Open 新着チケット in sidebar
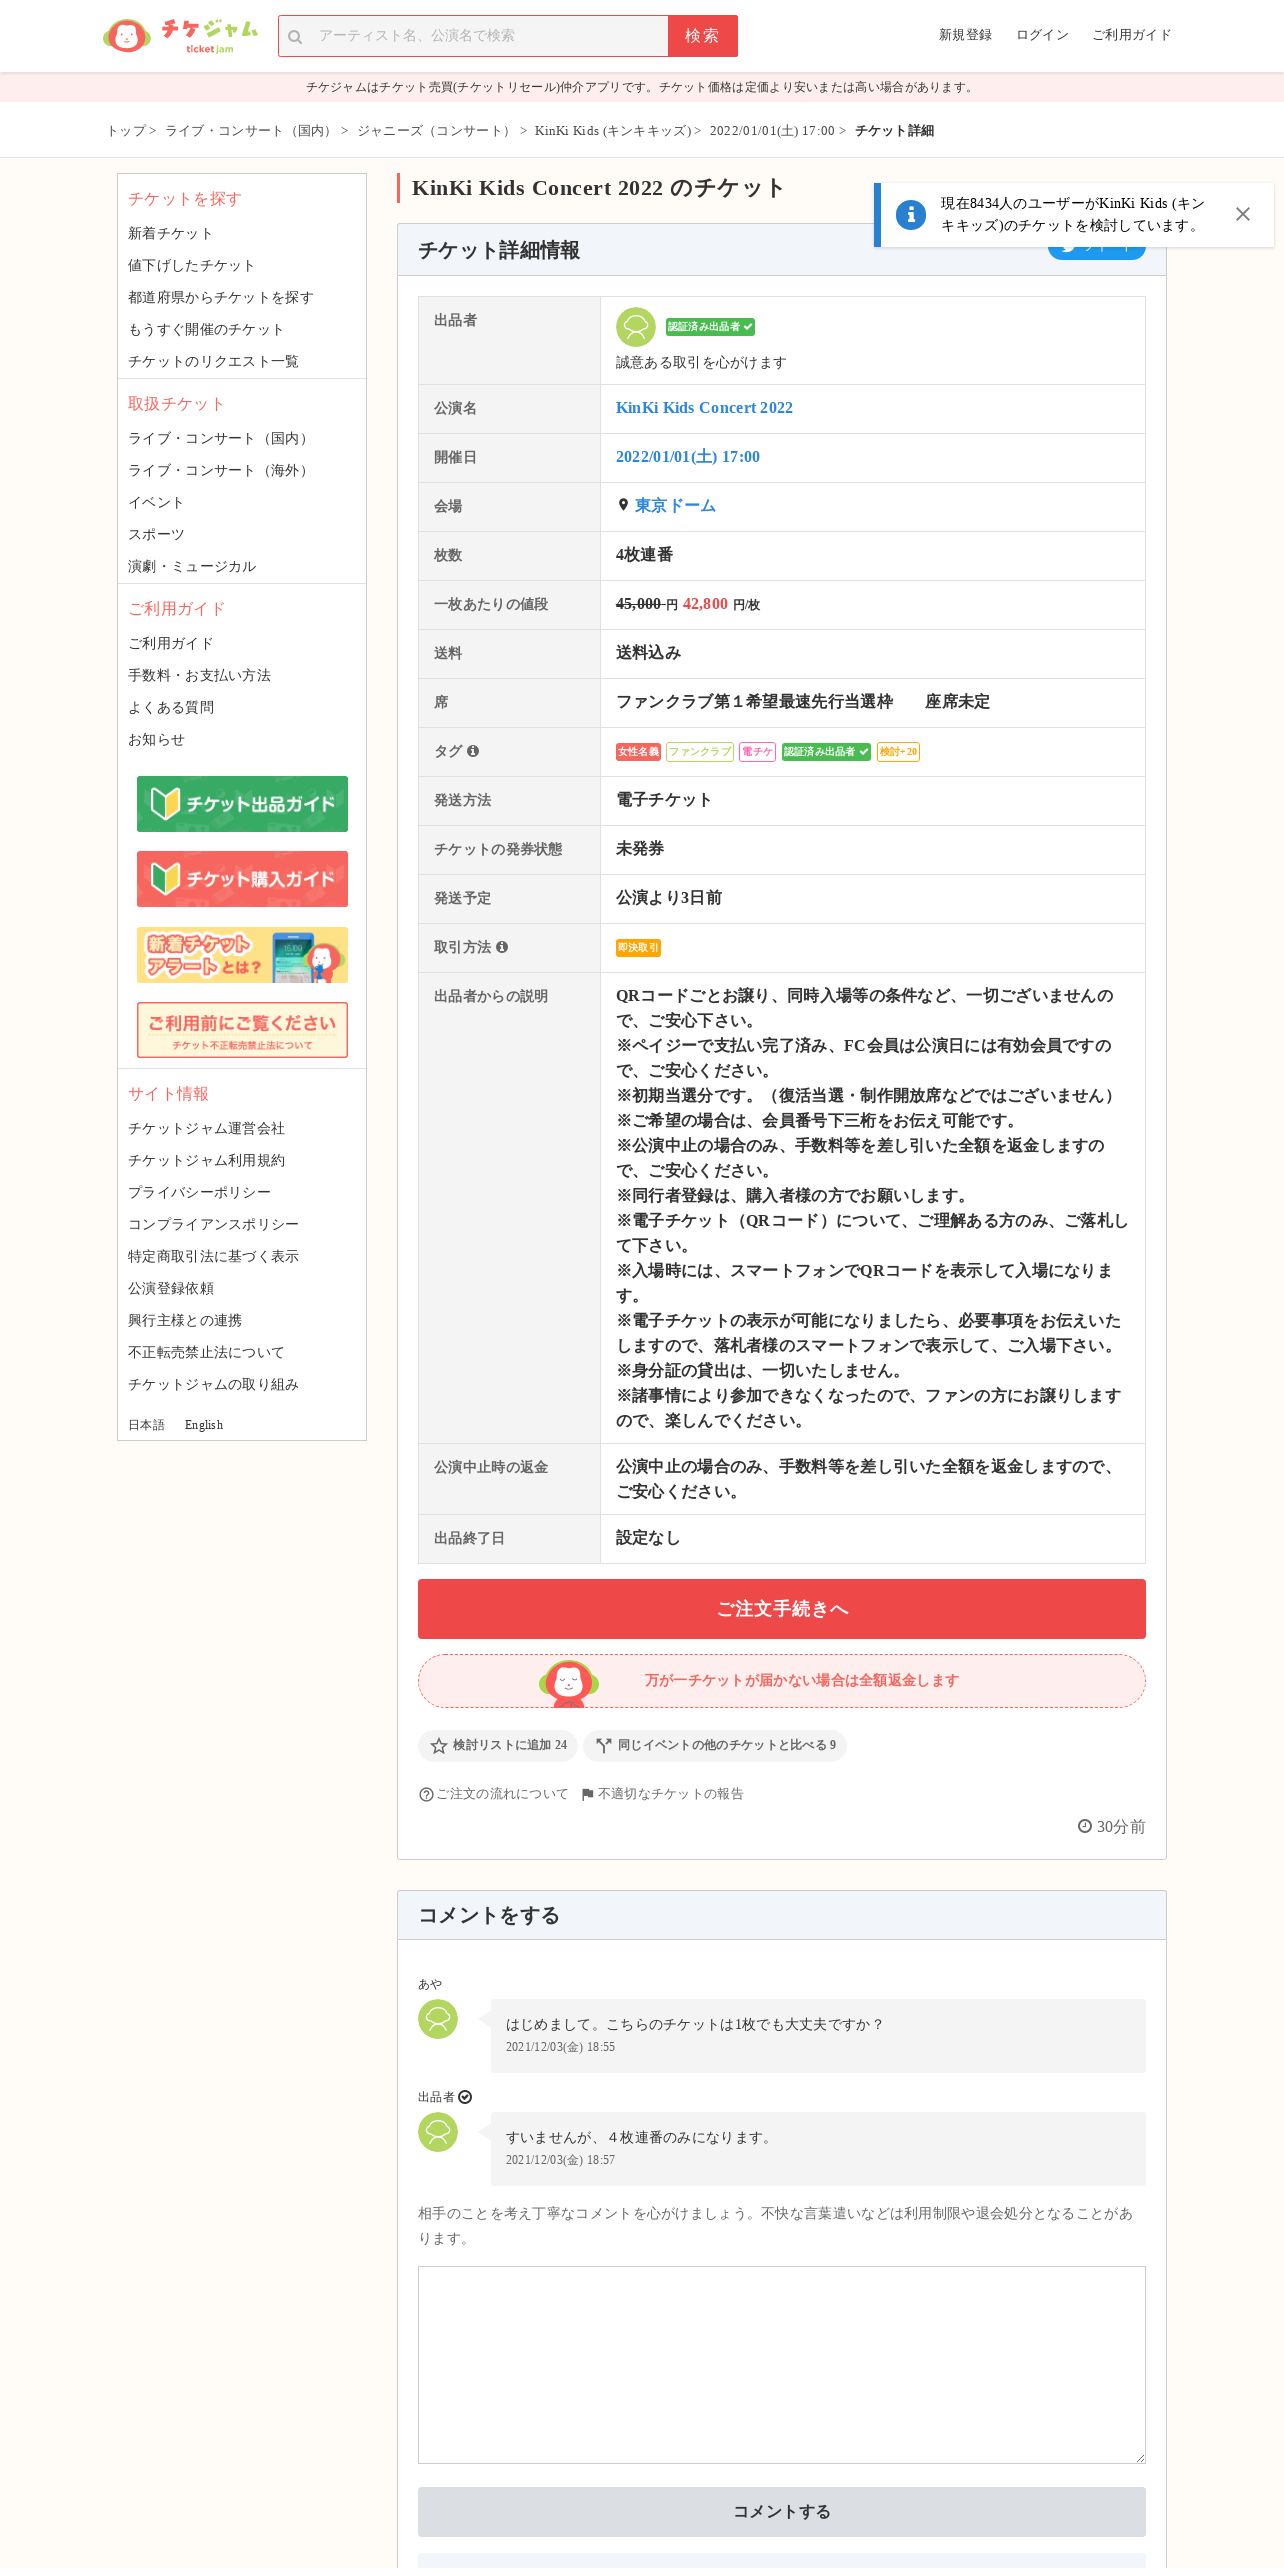 pos(170,234)
